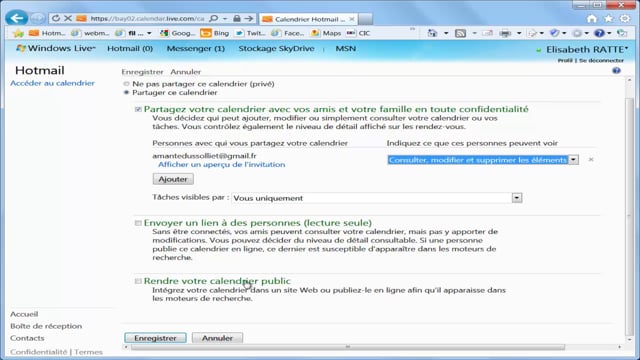Click the bottom Annuler button
This screenshot has width=640, height=360.
pyautogui.click(x=217, y=338)
